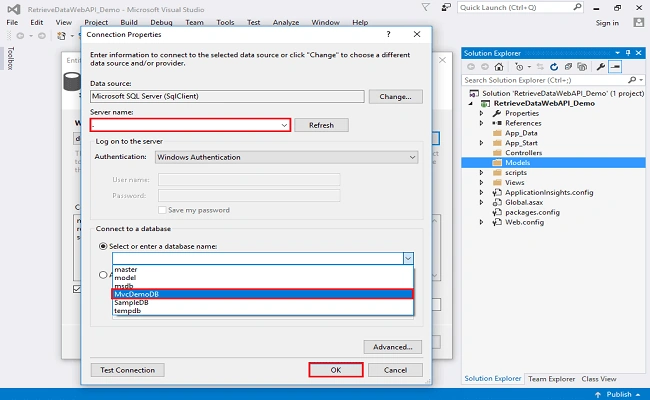The height and width of the screenshot is (400, 650).
Task: Click Home icon in Solution Explorer toolbar
Action: pyautogui.click(x=499, y=67)
